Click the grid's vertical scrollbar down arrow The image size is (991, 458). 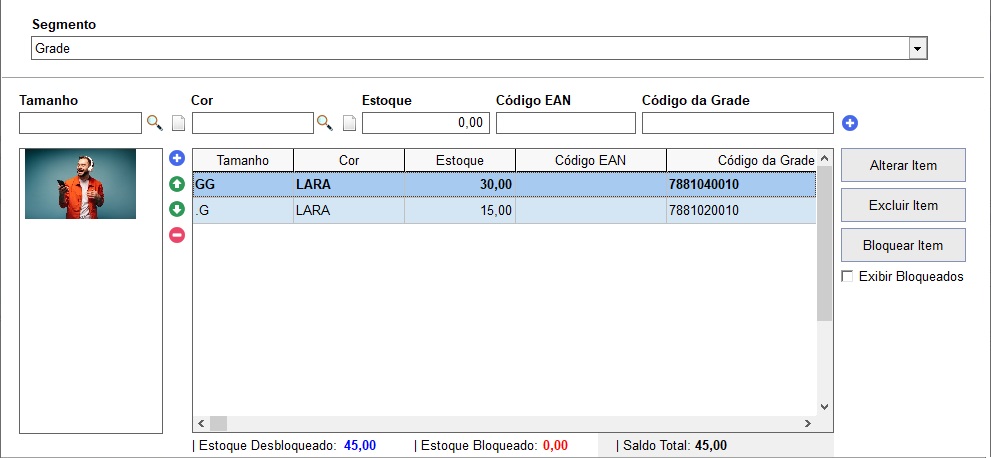pos(824,407)
